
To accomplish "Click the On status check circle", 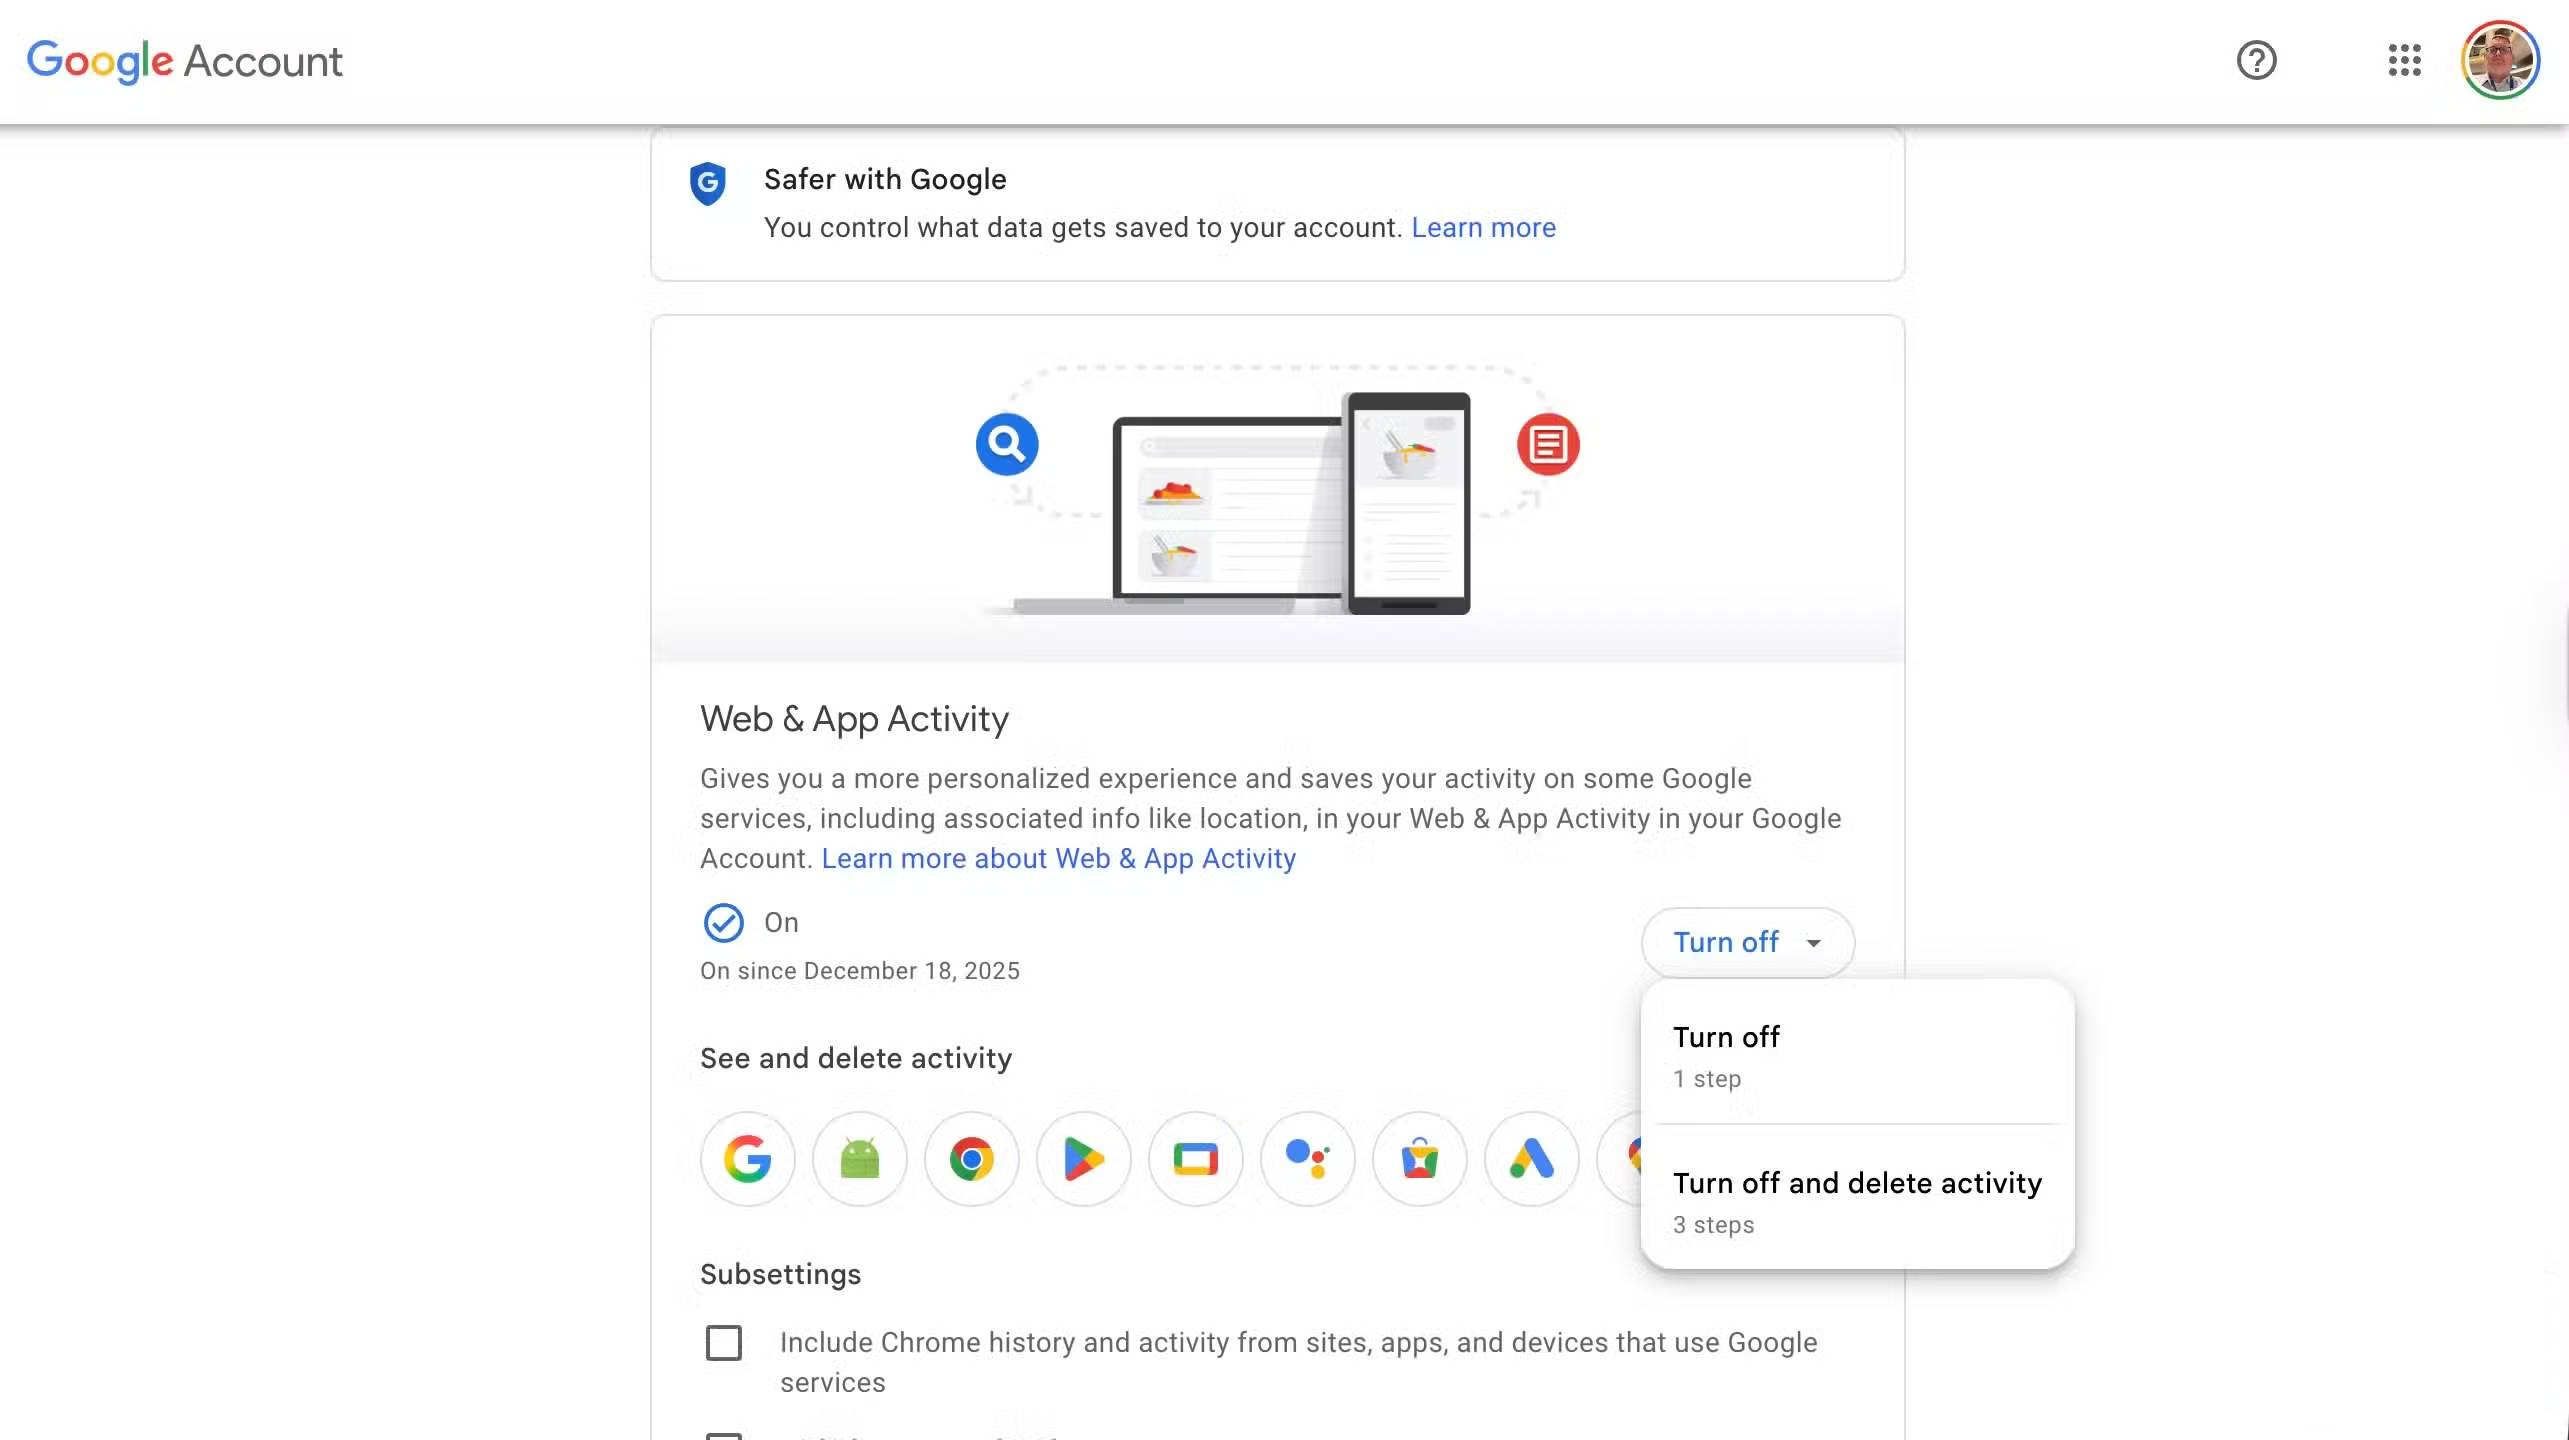I will pyautogui.click(x=723, y=922).
